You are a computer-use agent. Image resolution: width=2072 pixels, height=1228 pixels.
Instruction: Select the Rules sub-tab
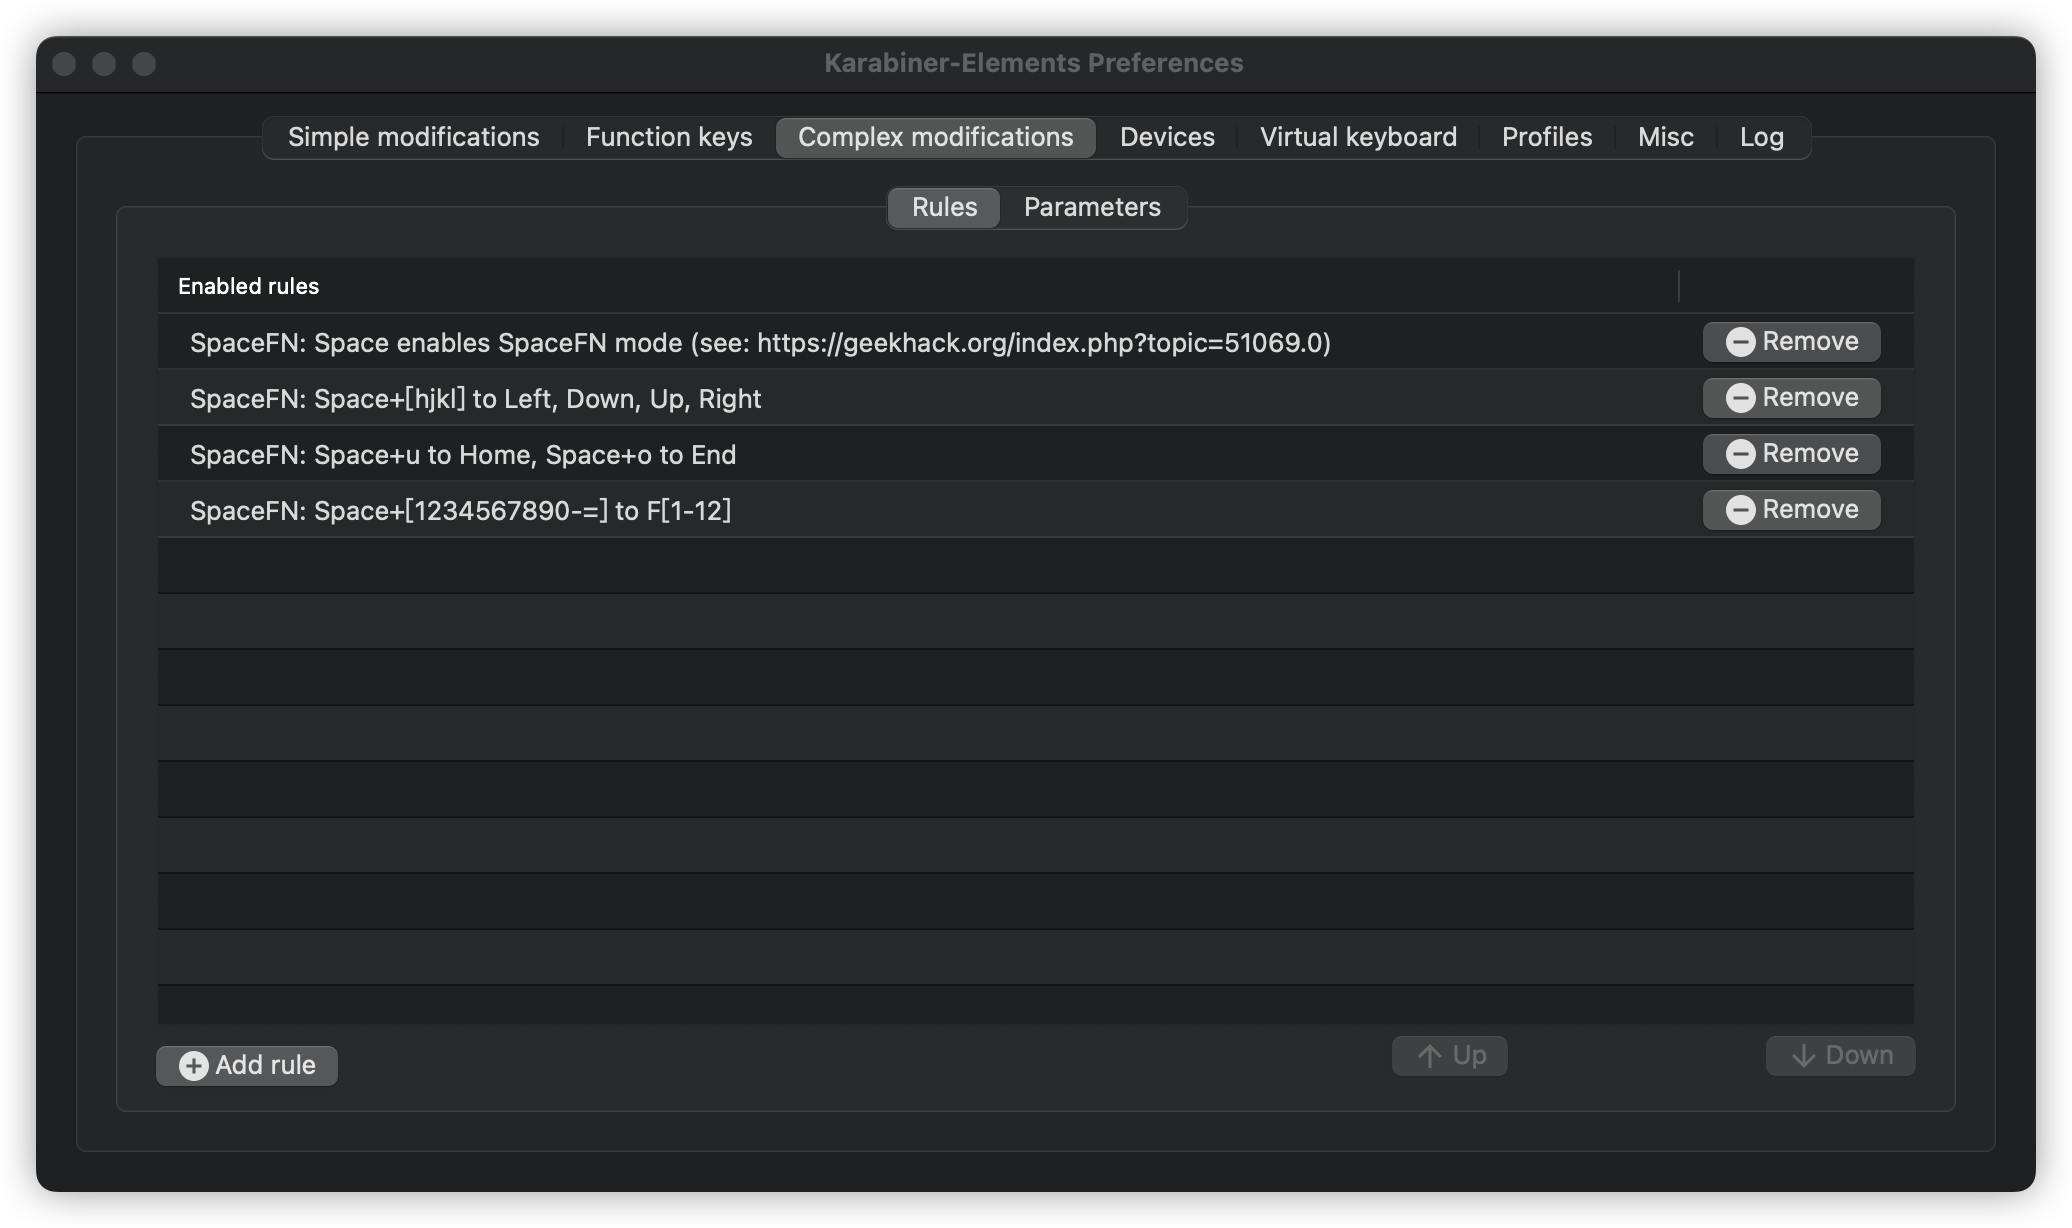[944, 207]
